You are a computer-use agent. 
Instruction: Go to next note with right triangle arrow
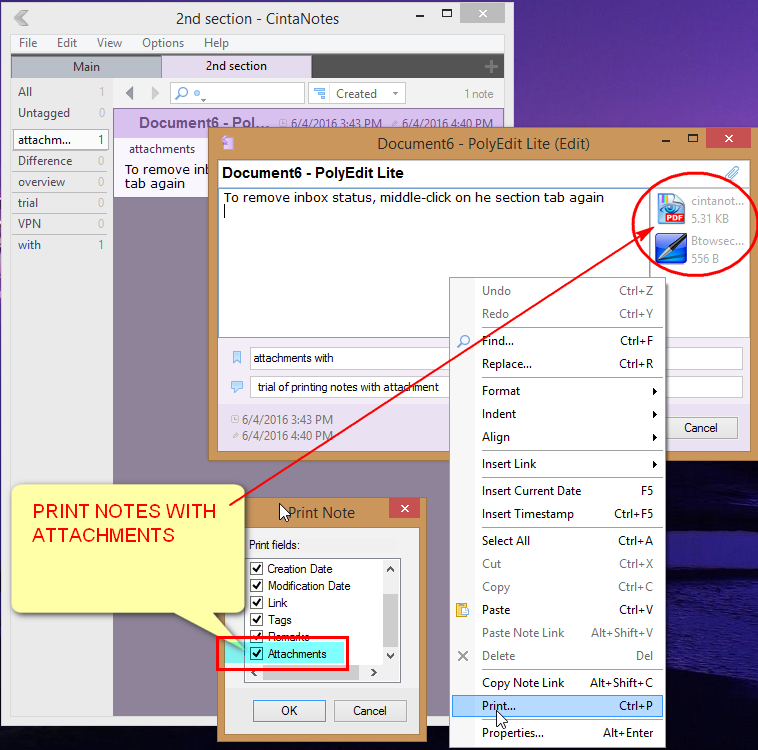(x=155, y=93)
